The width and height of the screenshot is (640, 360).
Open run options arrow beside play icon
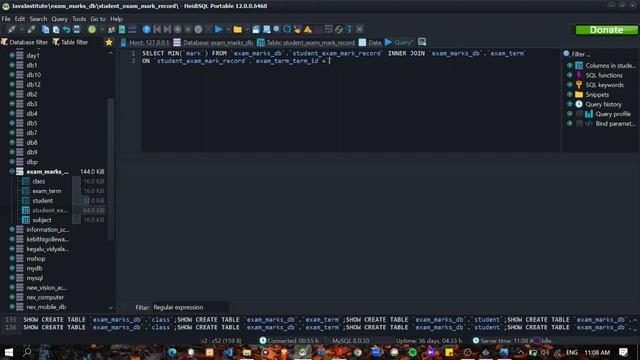tap(227, 29)
